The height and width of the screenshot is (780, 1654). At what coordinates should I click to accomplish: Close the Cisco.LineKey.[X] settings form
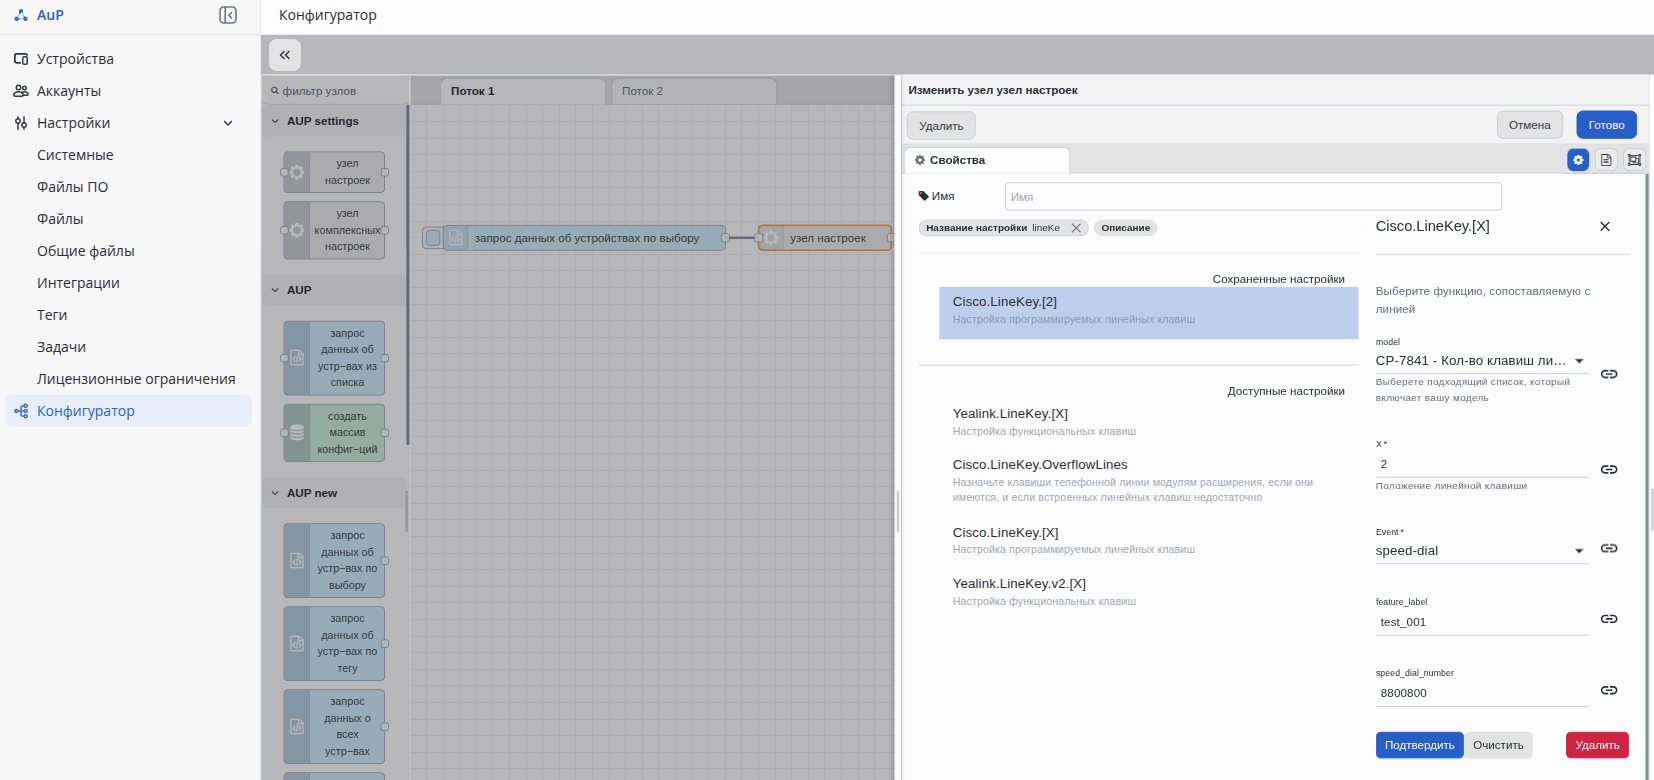[x=1605, y=227]
